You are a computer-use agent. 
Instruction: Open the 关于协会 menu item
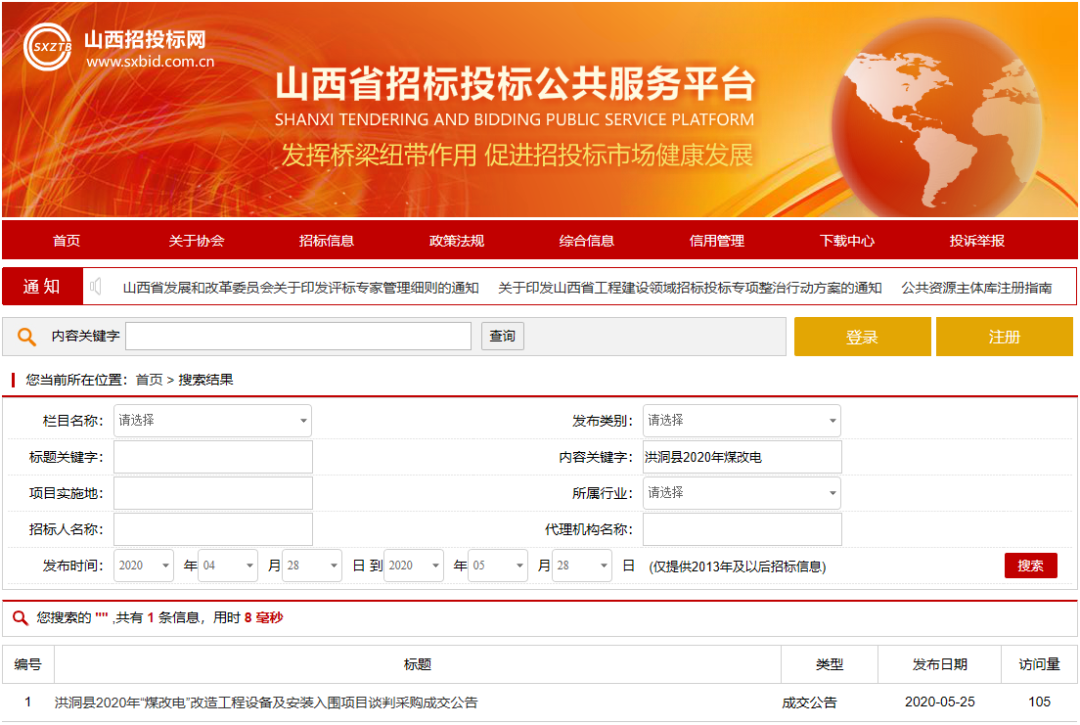click(196, 240)
